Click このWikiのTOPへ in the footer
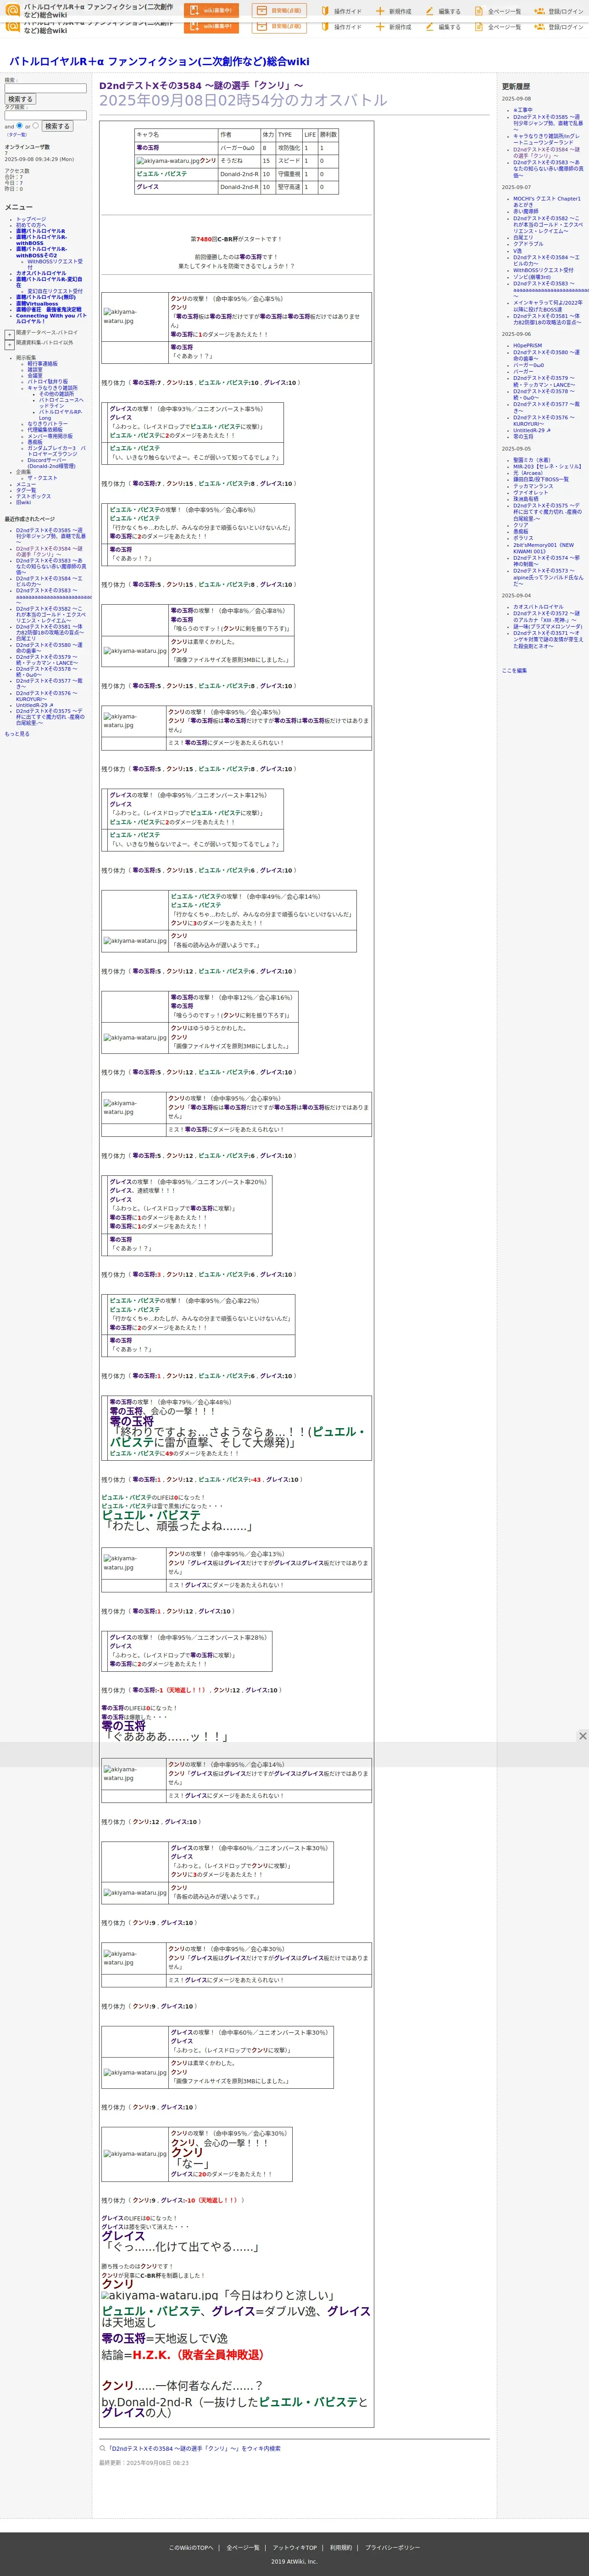The width and height of the screenshot is (589, 2576). pos(191,2548)
